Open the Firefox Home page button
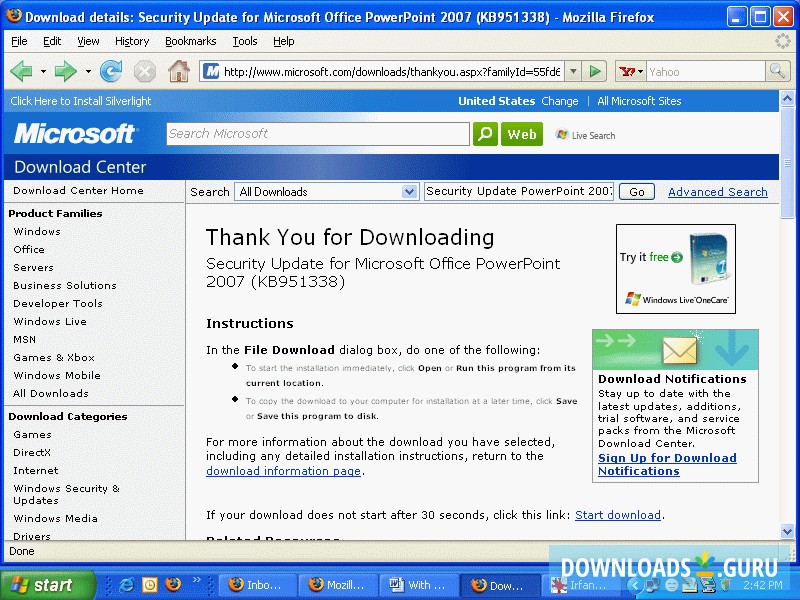 (179, 71)
